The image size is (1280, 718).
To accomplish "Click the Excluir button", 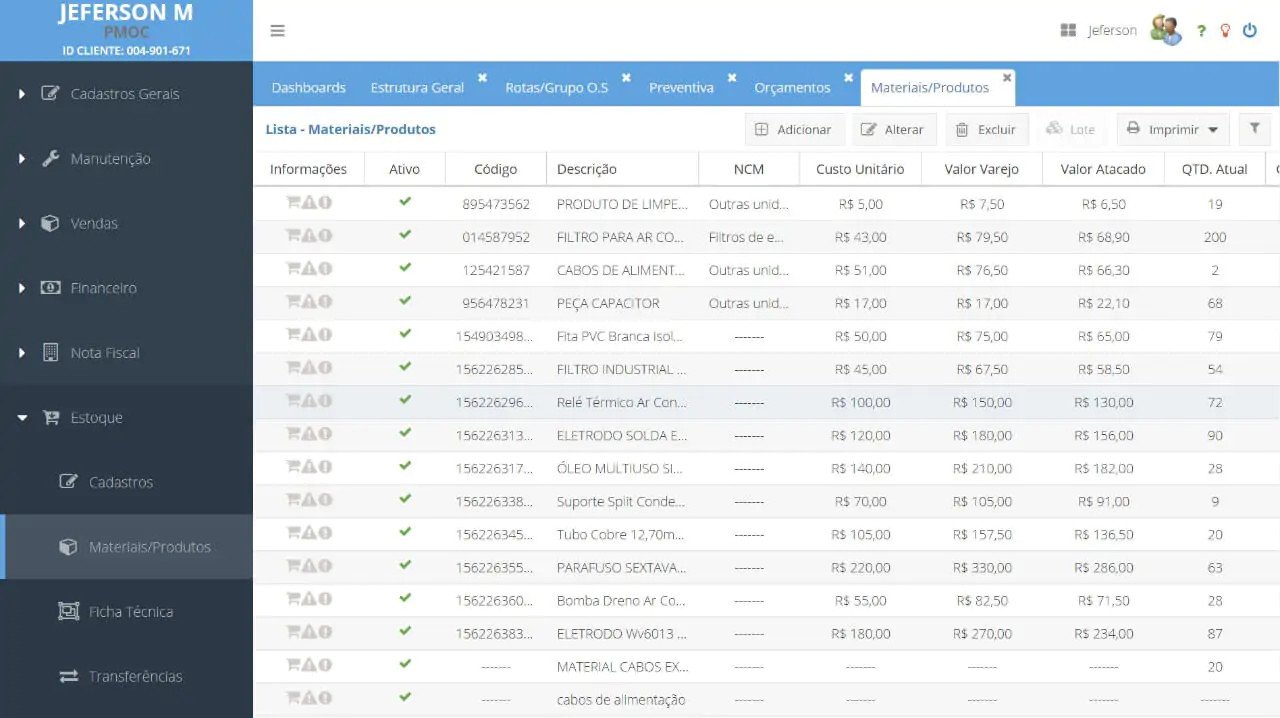I will pos(986,129).
